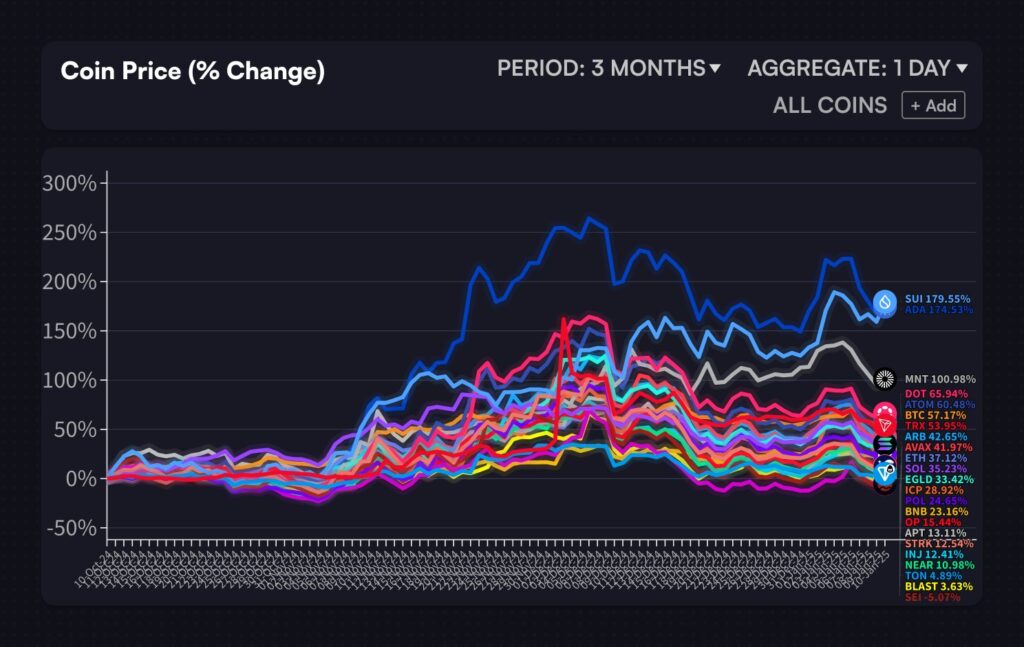Select the DOT 65.94% legend label
1024x647 pixels.
[x=936, y=394]
